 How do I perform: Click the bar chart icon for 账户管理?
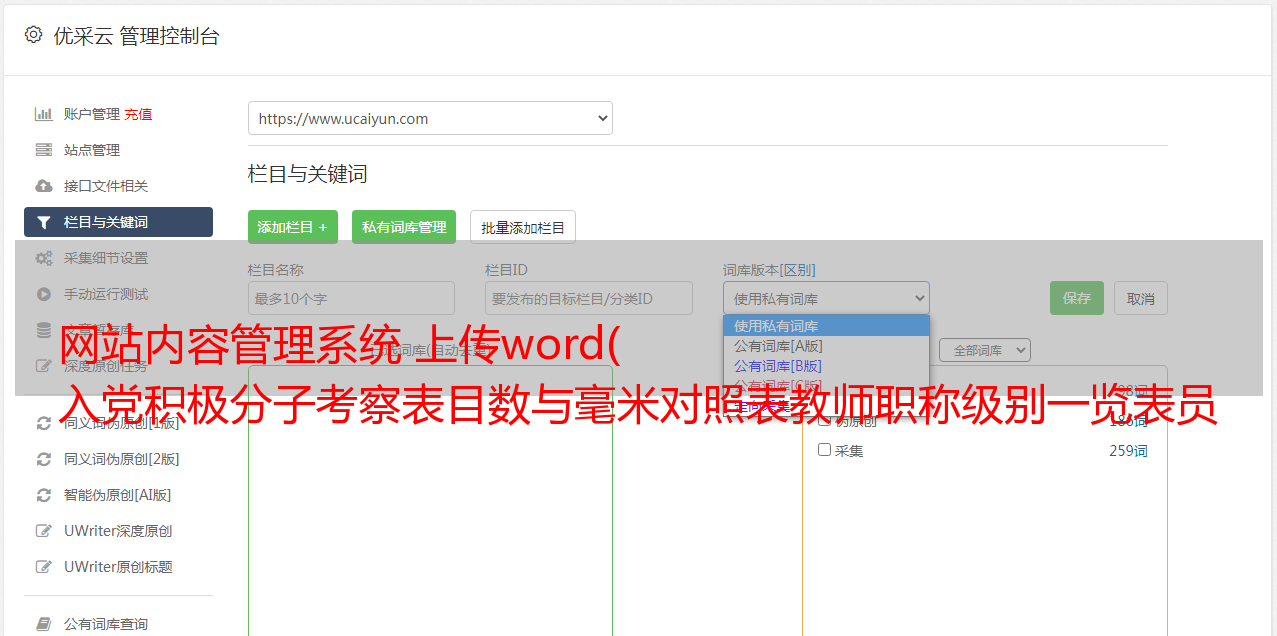coord(44,114)
